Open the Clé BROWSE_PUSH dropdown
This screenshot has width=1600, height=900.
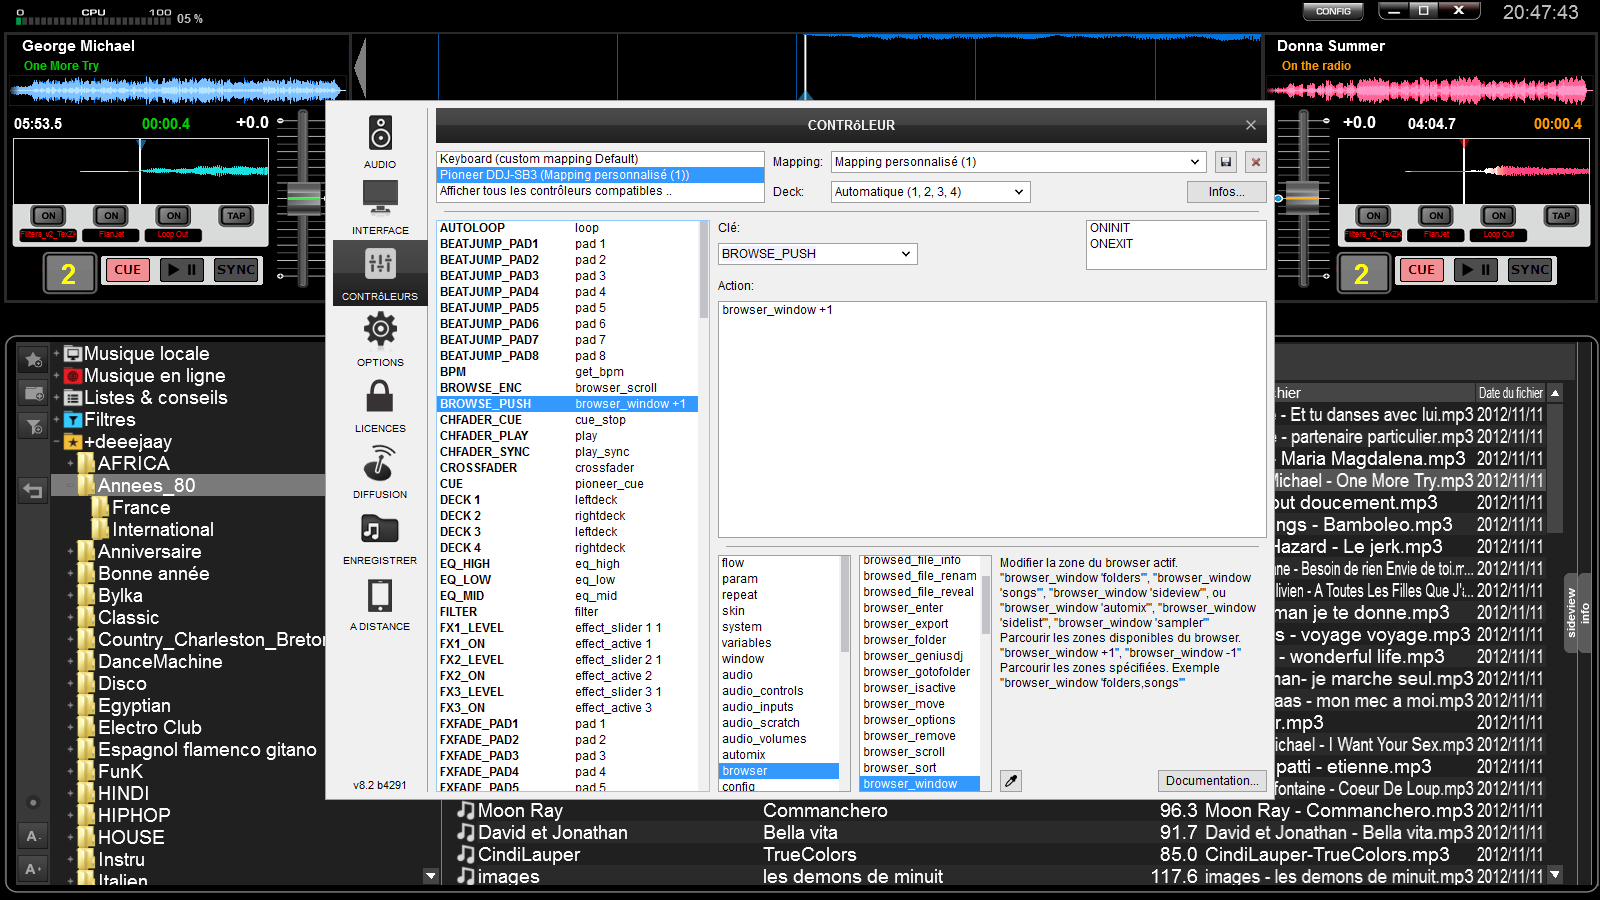817,254
